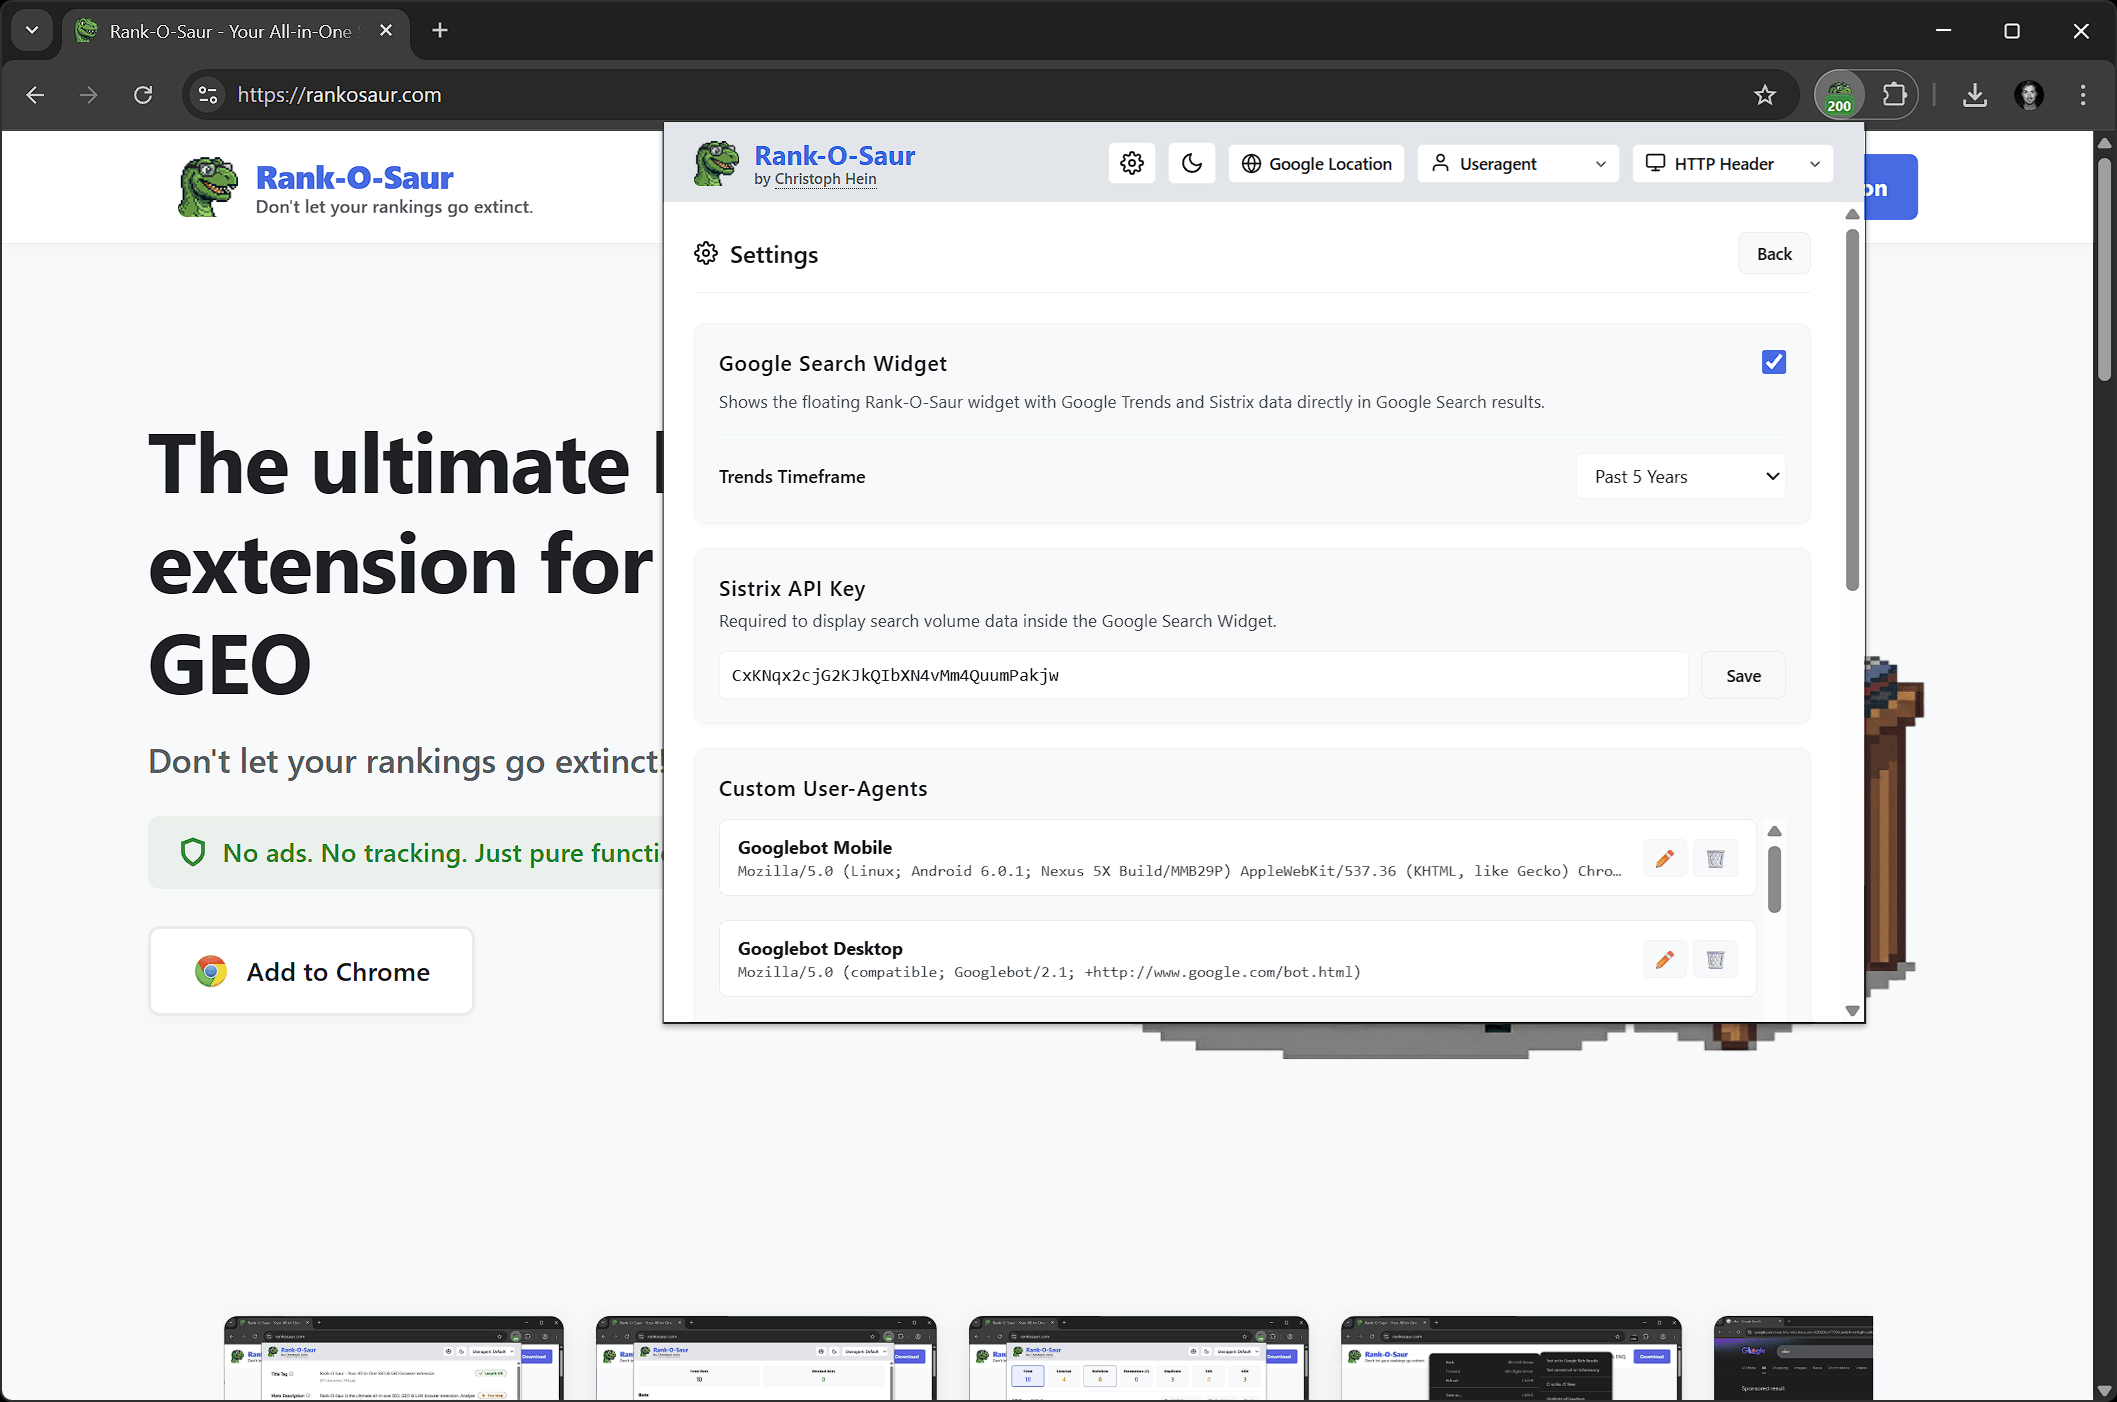
Task: Delete the Googlebot Desktop user-agent
Action: tap(1715, 960)
